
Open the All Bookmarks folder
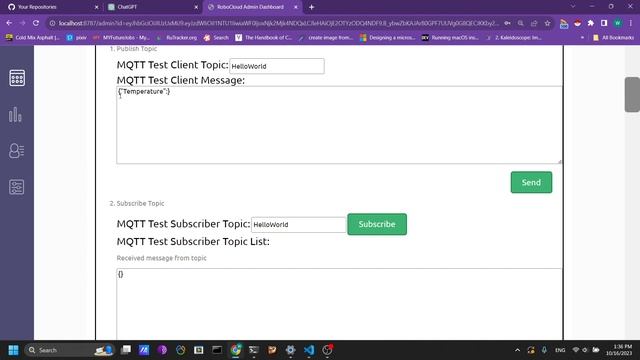[x=613, y=38]
